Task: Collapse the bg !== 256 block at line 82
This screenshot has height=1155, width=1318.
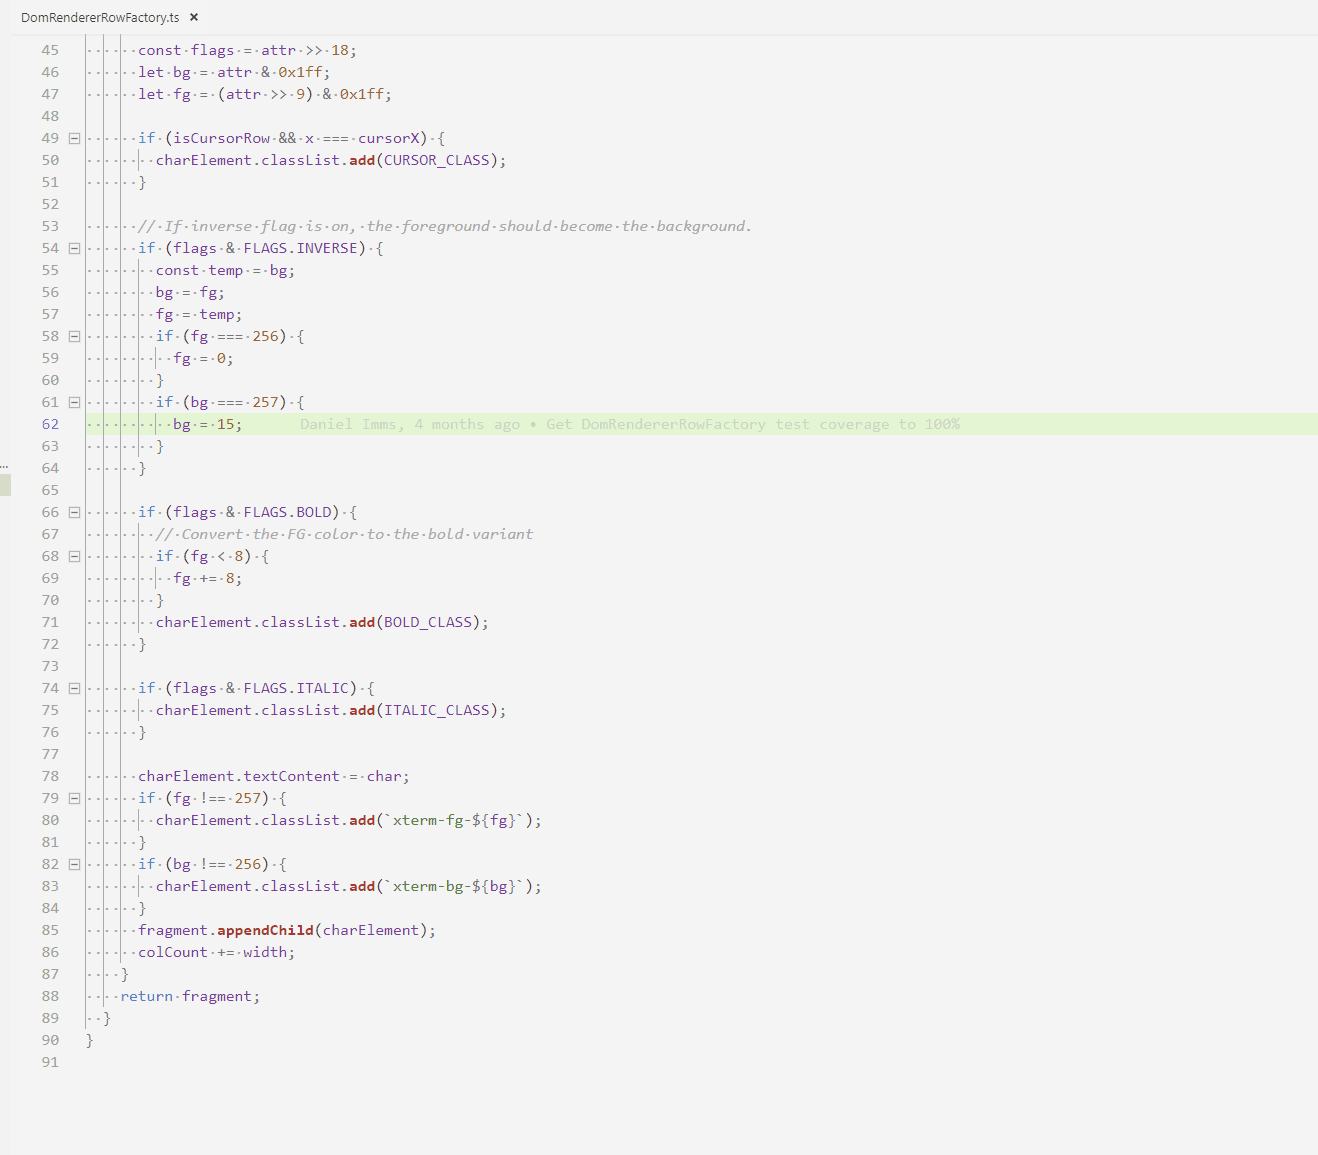Action: click(x=73, y=864)
